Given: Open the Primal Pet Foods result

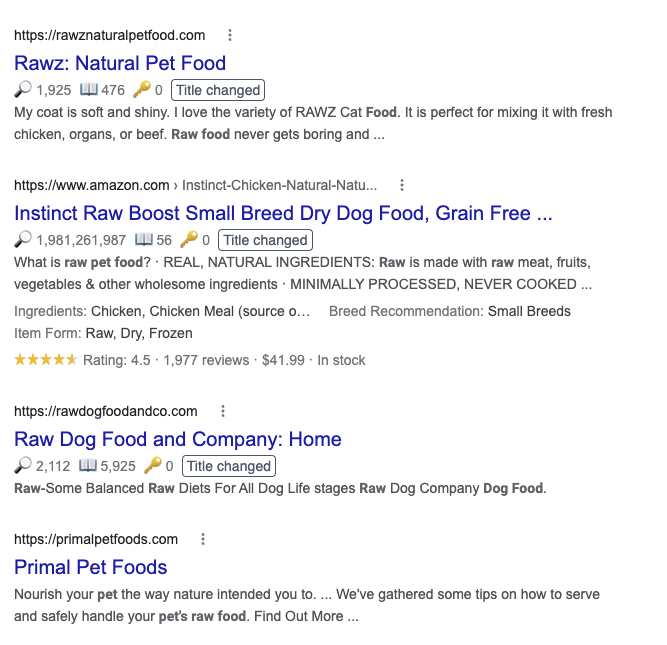Looking at the screenshot, I should pyautogui.click(x=91, y=567).
